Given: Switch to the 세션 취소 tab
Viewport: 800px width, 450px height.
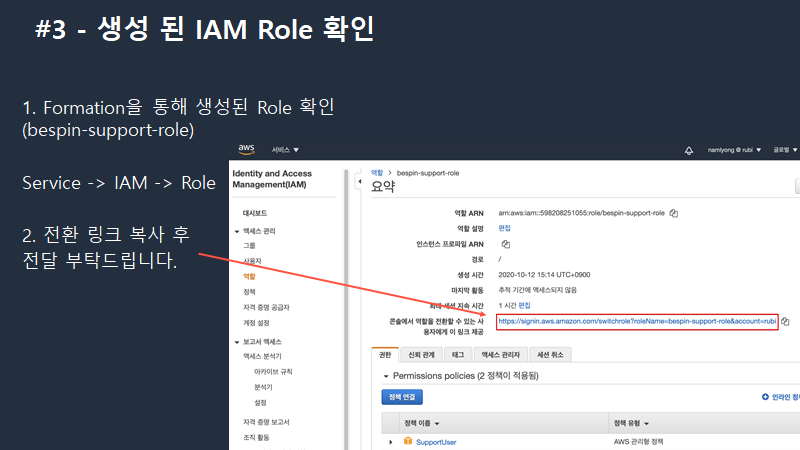Looking at the screenshot, I should (x=550, y=355).
